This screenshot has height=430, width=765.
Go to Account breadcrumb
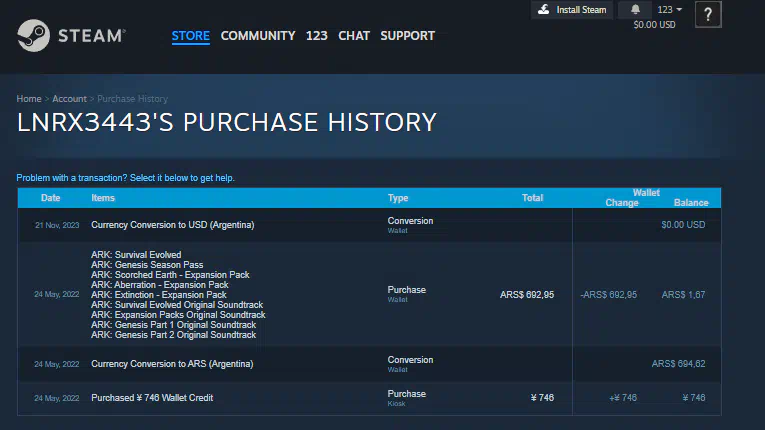coord(69,99)
